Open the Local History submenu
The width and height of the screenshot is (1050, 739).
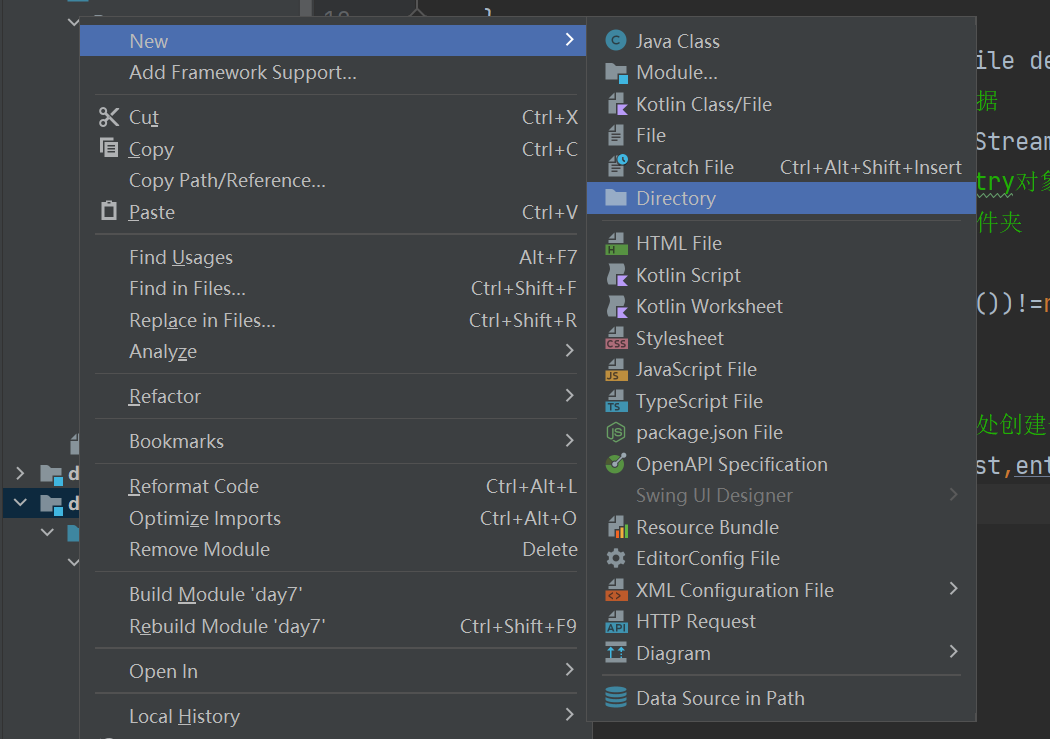(x=184, y=716)
